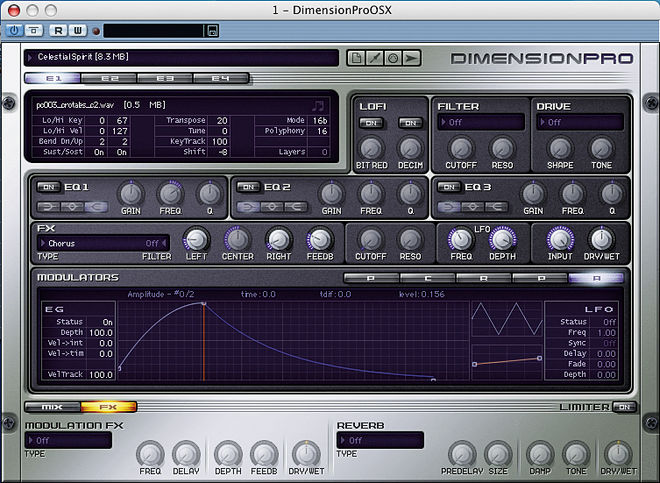The height and width of the screenshot is (483, 660).
Task: Select EQ 3 high shelf shape
Action: pos(496,207)
